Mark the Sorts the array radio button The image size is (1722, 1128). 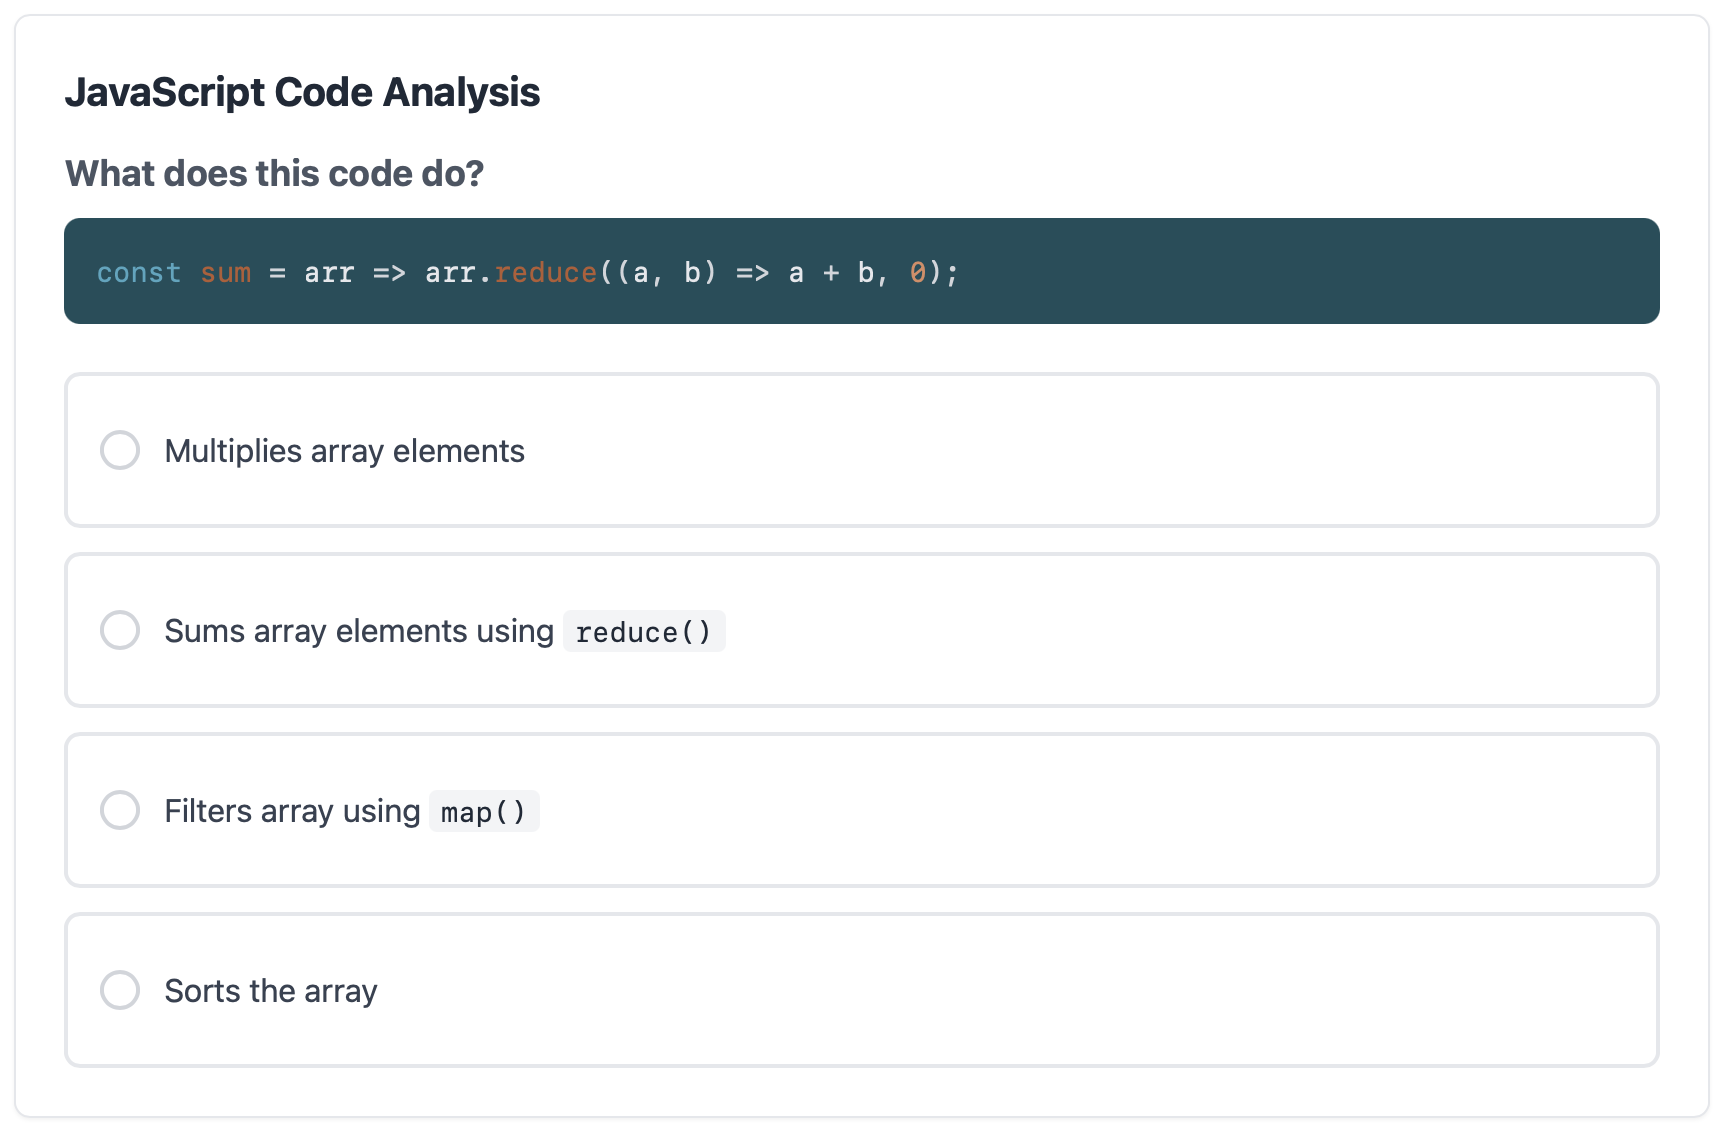click(120, 990)
